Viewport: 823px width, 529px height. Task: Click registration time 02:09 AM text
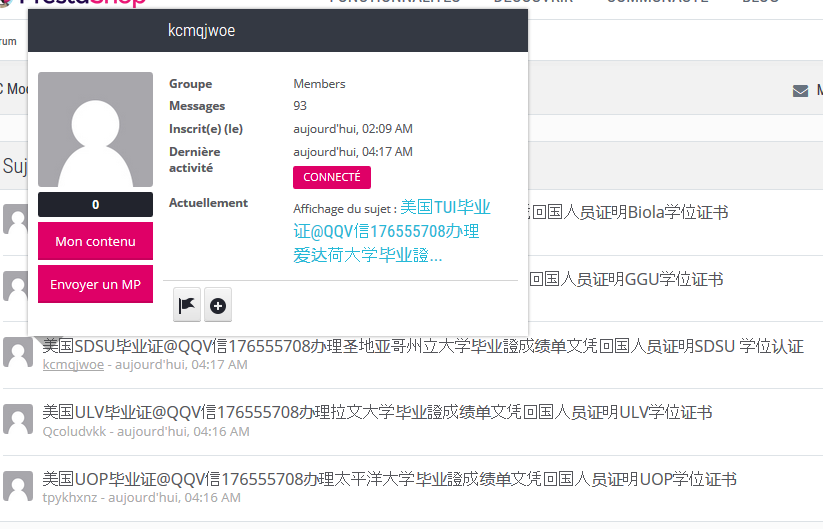(353, 129)
